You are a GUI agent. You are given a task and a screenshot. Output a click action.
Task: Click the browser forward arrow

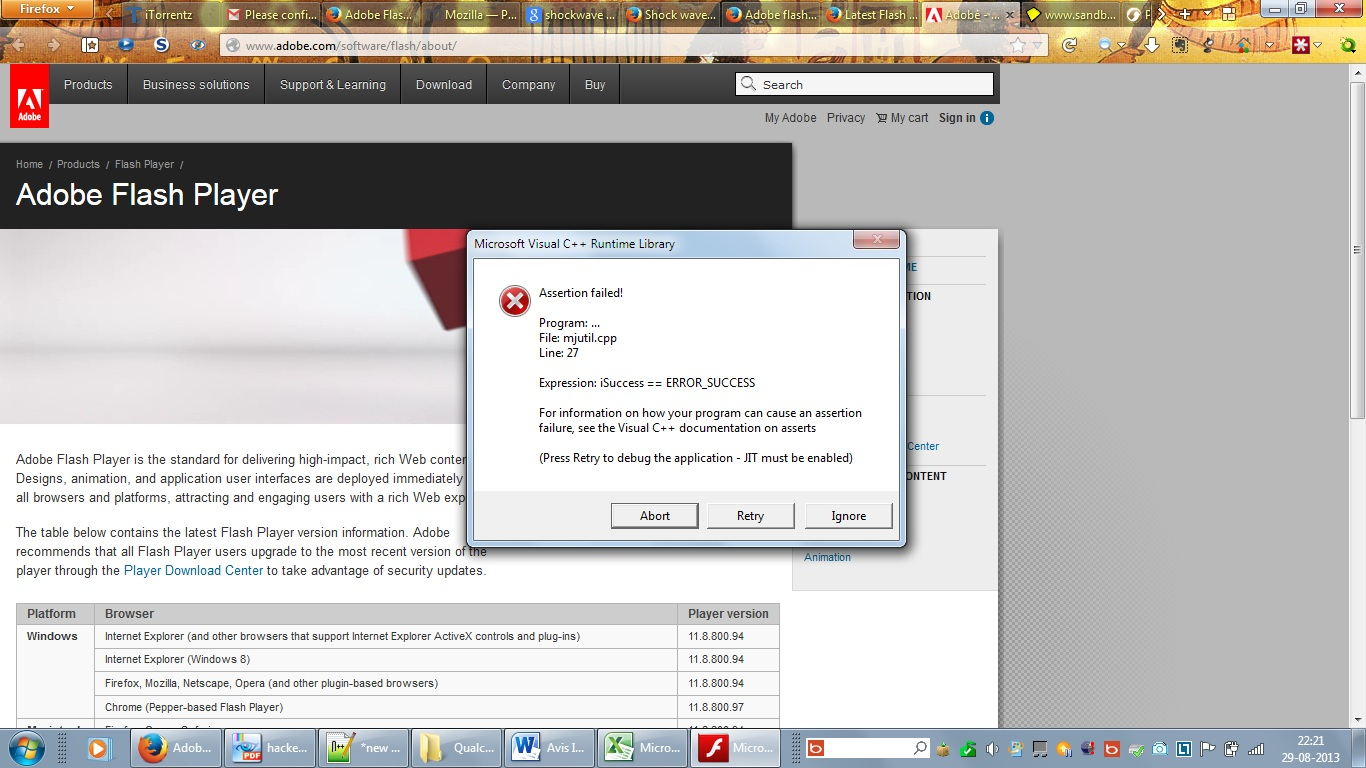pos(54,45)
